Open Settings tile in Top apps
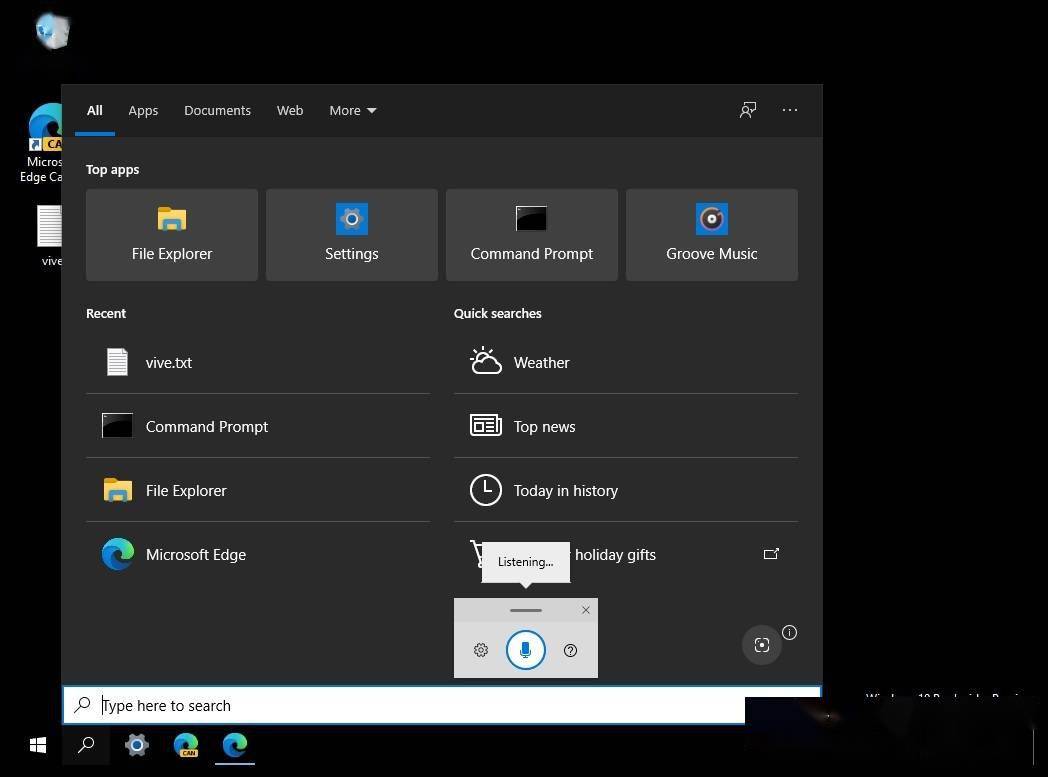The width and height of the screenshot is (1048, 777). click(352, 235)
